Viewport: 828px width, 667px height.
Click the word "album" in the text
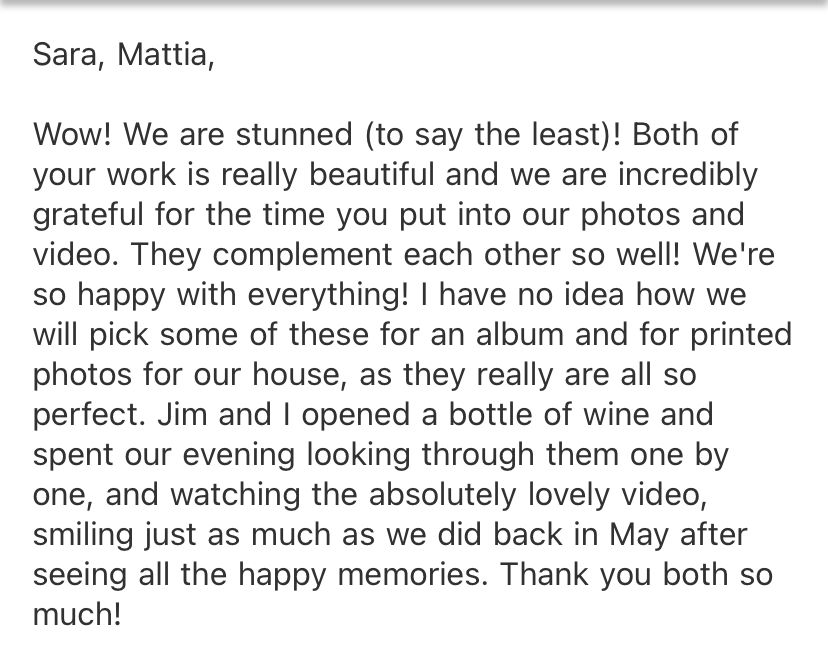pos(520,335)
